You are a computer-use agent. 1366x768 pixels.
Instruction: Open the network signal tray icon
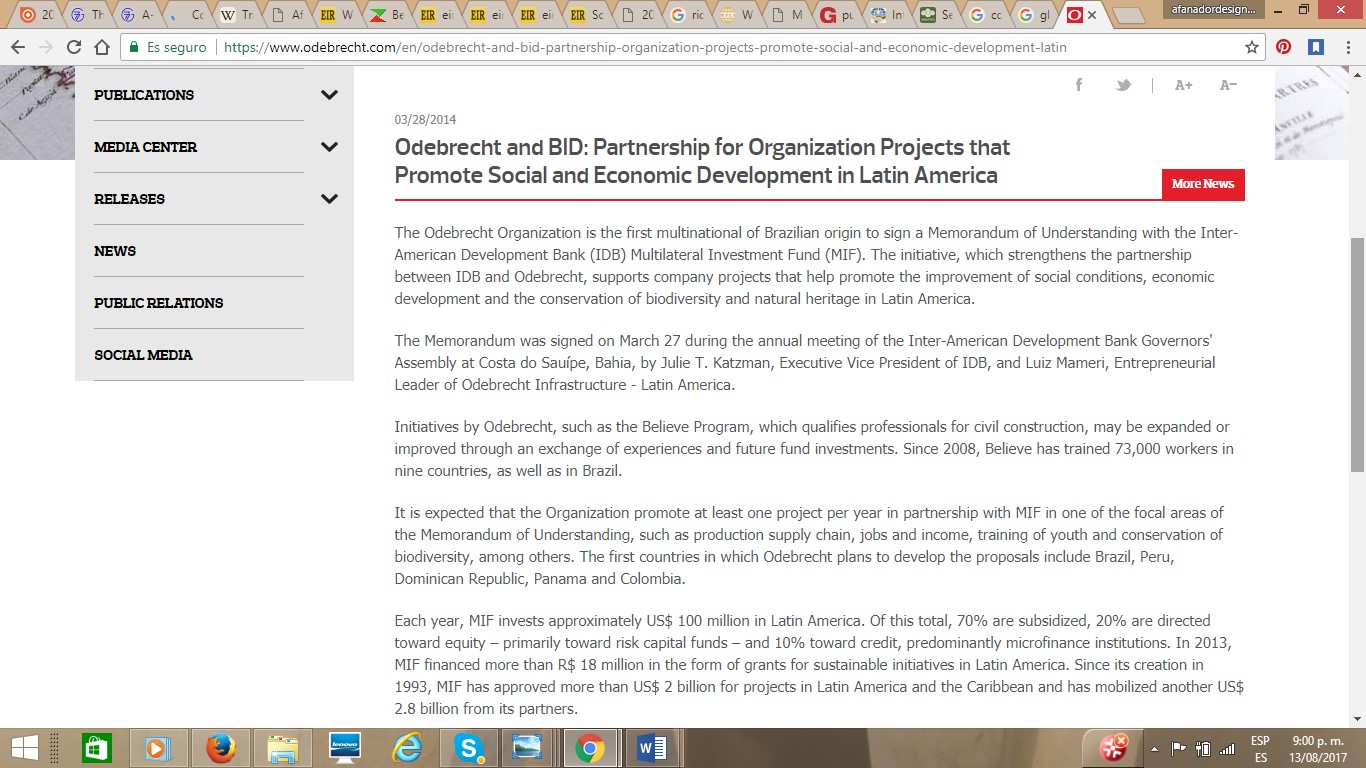1226,749
